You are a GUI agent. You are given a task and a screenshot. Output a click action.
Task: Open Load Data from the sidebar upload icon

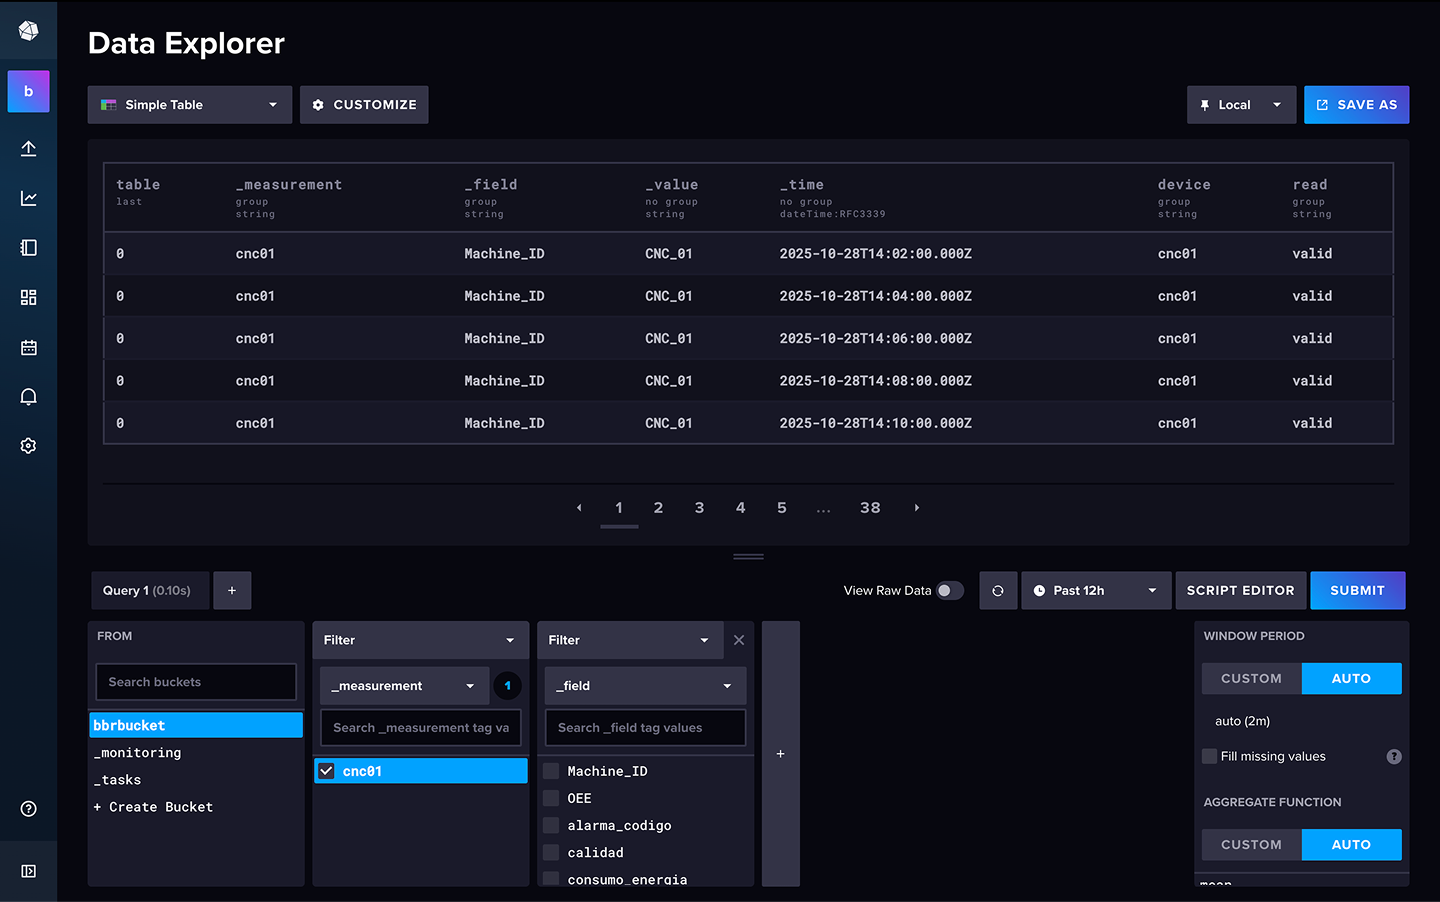click(x=28, y=148)
